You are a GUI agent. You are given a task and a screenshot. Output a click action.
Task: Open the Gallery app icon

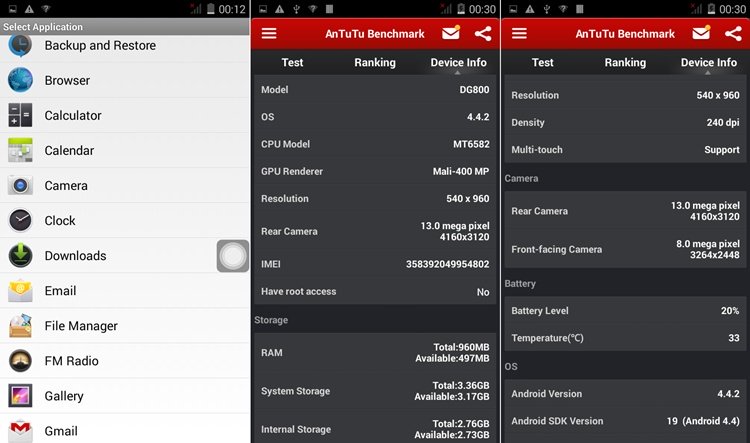[x=20, y=396]
